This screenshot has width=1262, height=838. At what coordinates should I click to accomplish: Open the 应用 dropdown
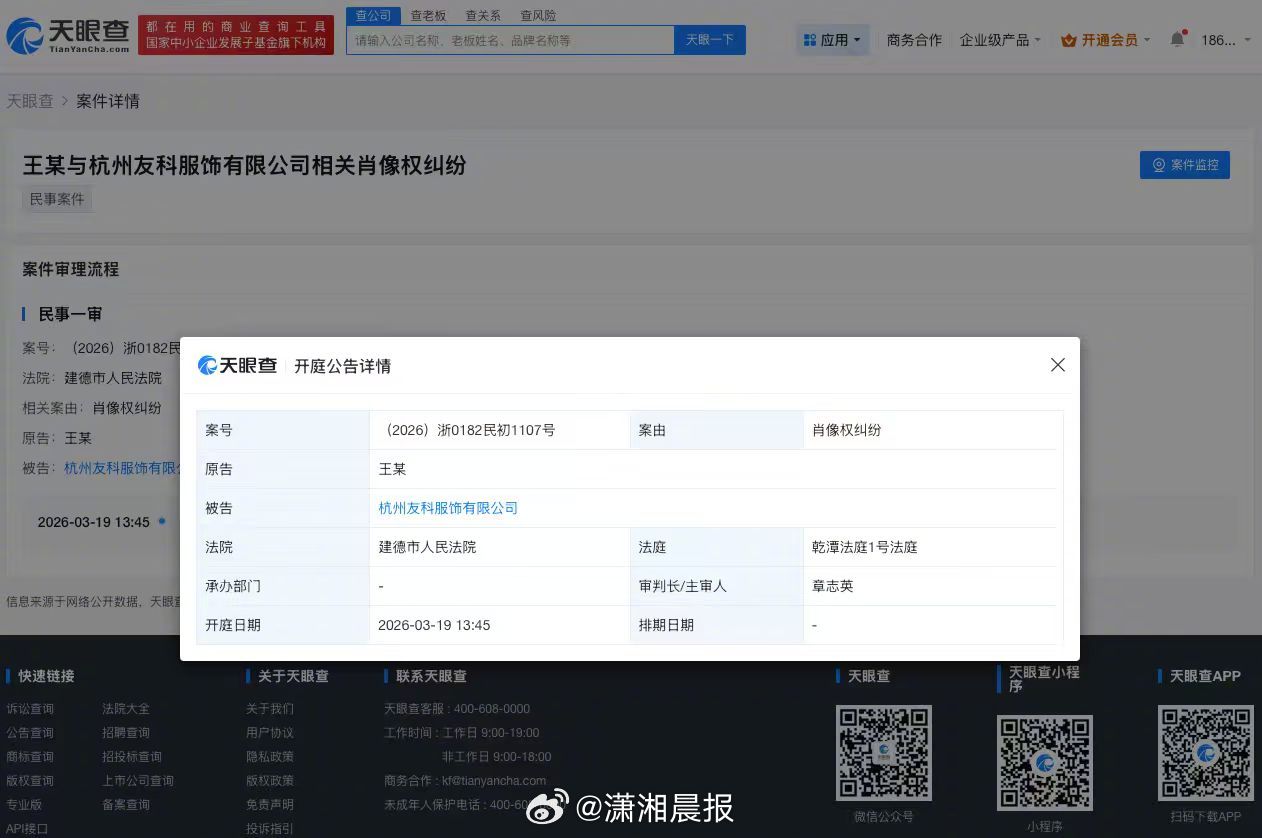click(832, 39)
